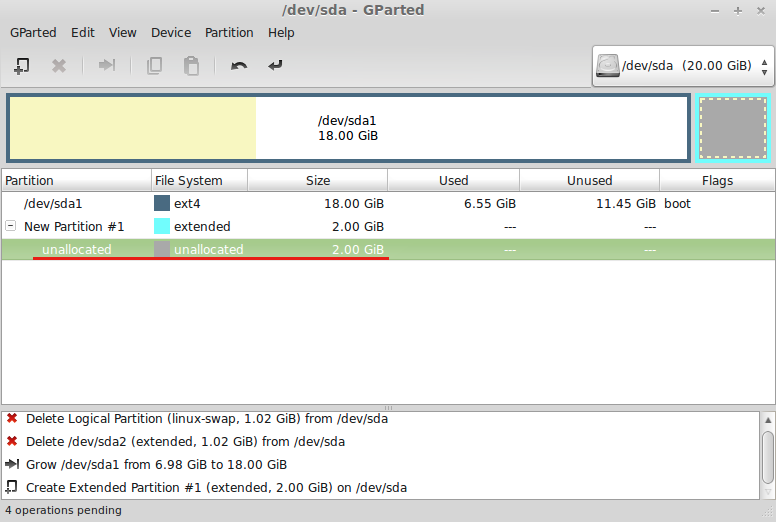The width and height of the screenshot is (776, 522).
Task: Select the /dev/sda1 block in disk map
Action: coord(348,128)
